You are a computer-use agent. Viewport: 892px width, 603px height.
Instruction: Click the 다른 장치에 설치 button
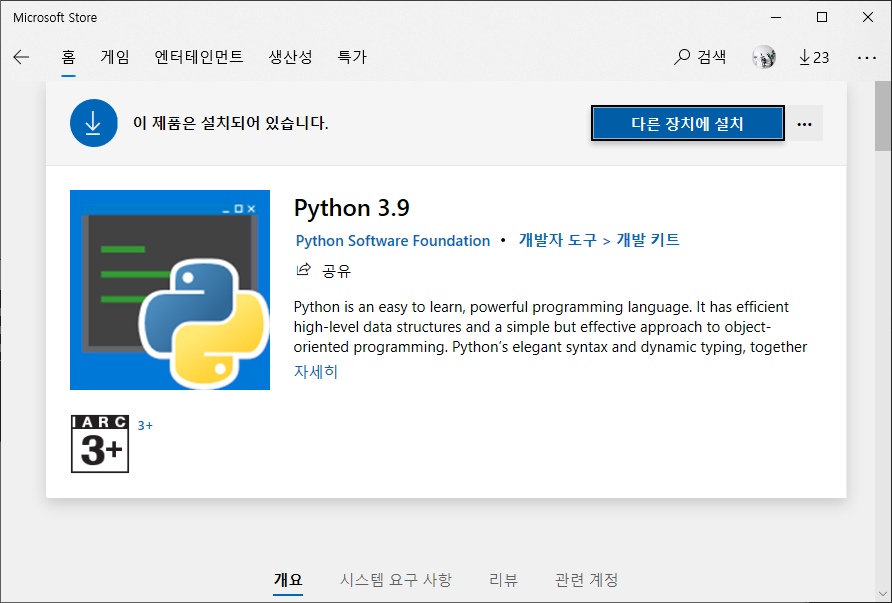point(688,123)
